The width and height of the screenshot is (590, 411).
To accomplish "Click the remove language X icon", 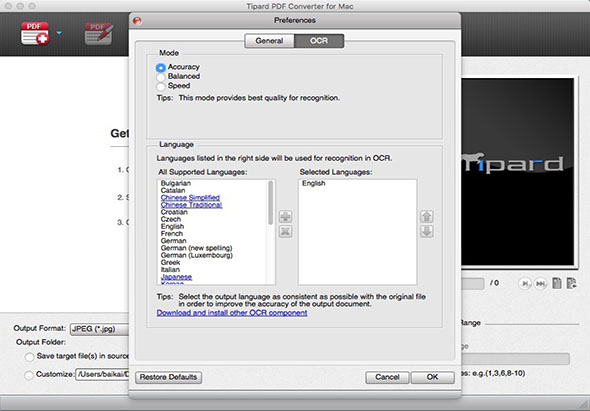I will (x=286, y=231).
